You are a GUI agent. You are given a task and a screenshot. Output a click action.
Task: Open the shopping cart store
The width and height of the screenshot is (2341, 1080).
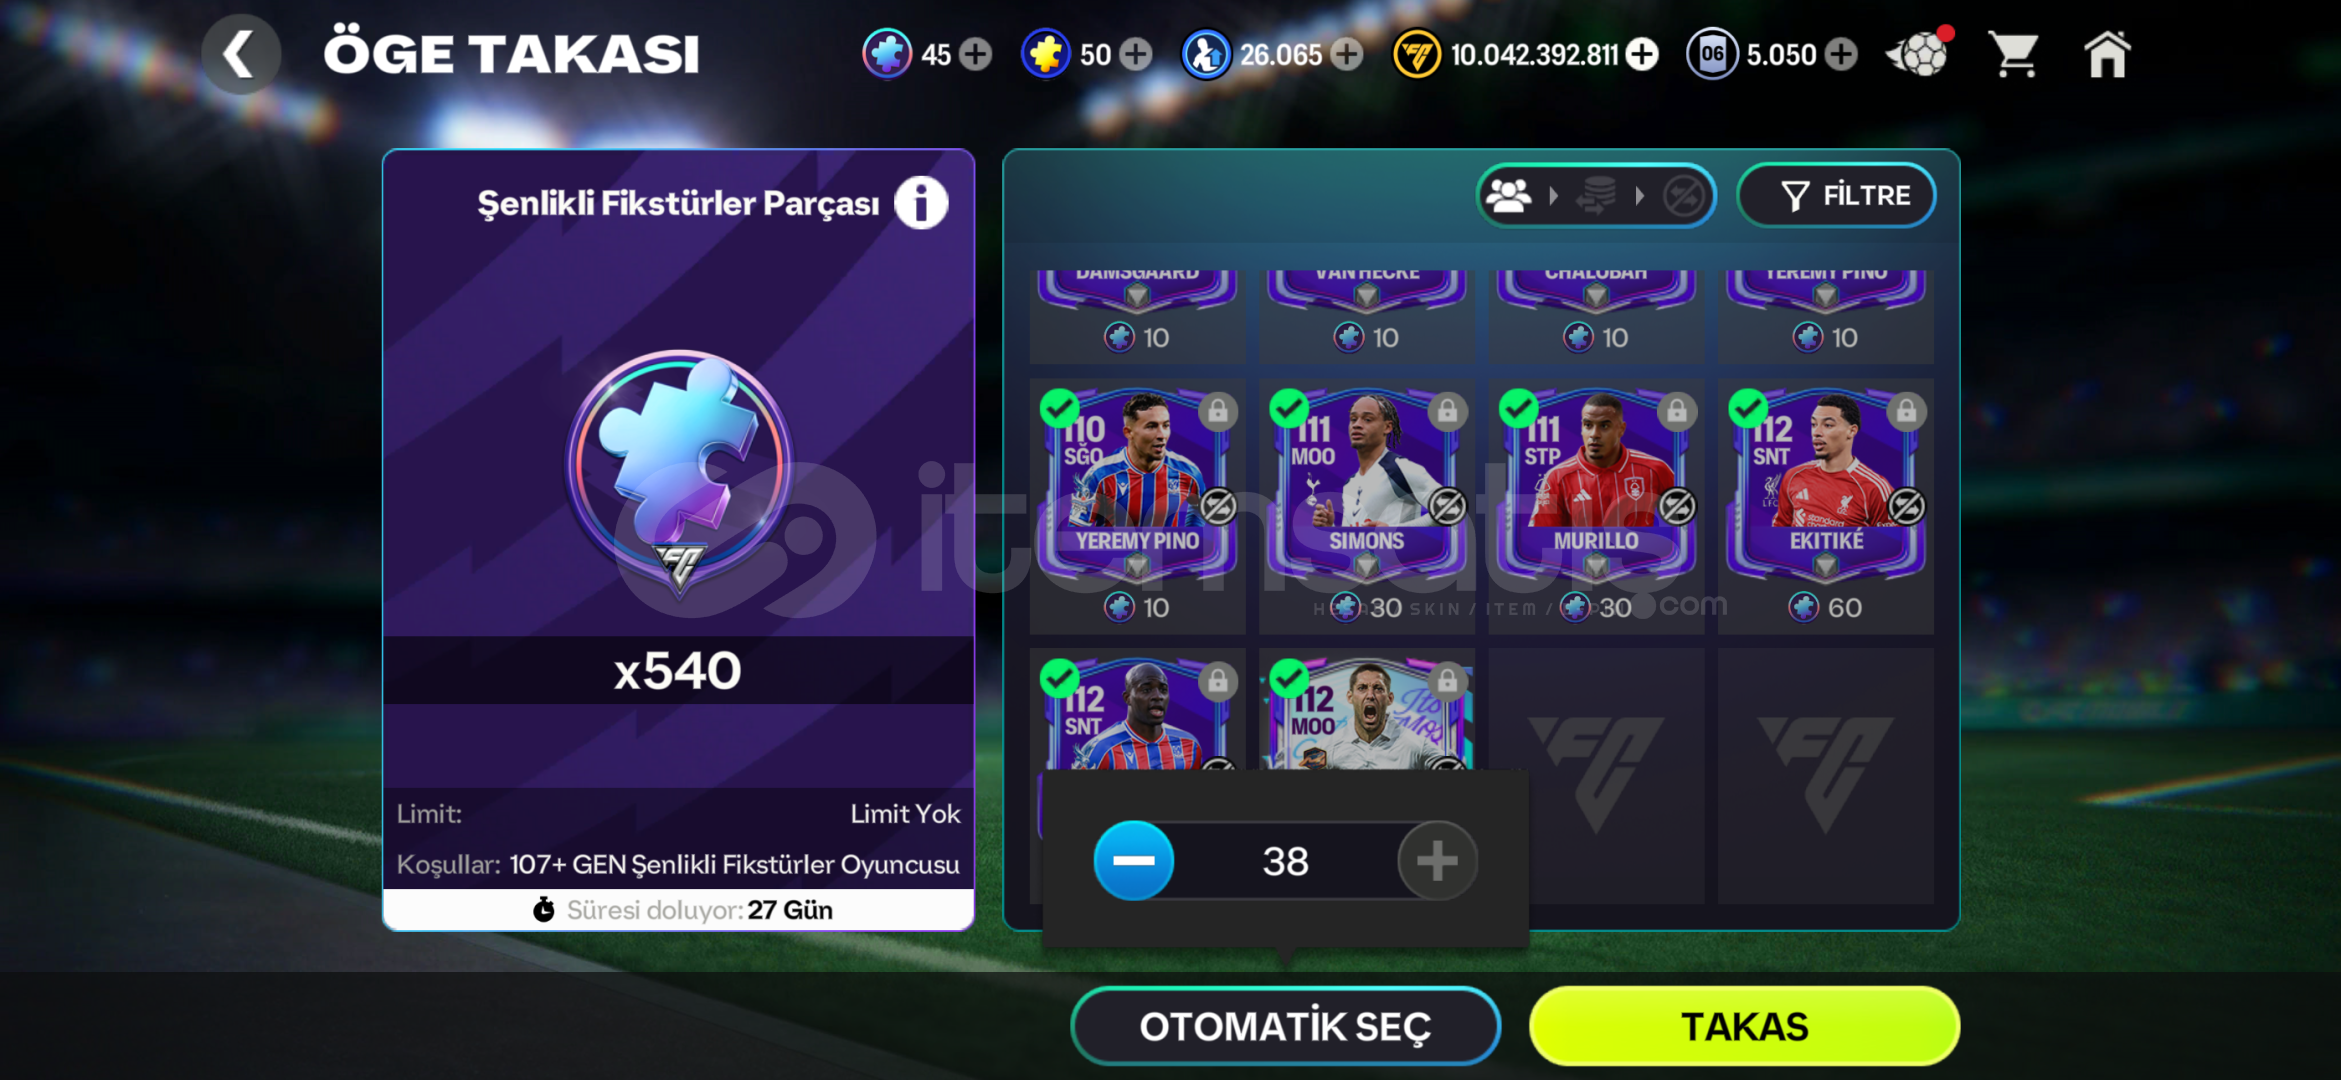click(x=2013, y=54)
